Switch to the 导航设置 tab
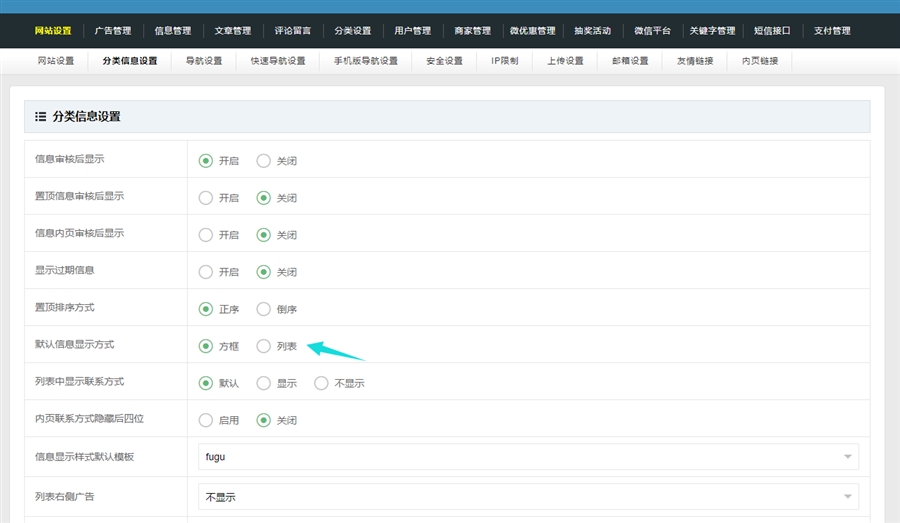The height and width of the screenshot is (523, 900). click(204, 61)
